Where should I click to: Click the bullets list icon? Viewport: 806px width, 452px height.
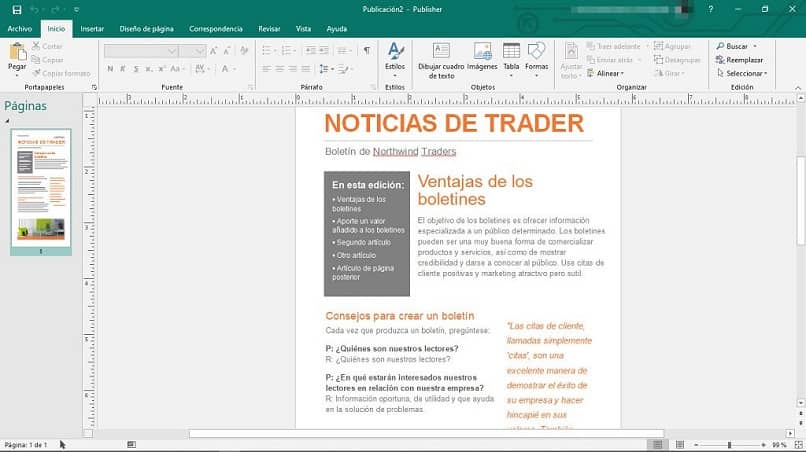point(266,50)
